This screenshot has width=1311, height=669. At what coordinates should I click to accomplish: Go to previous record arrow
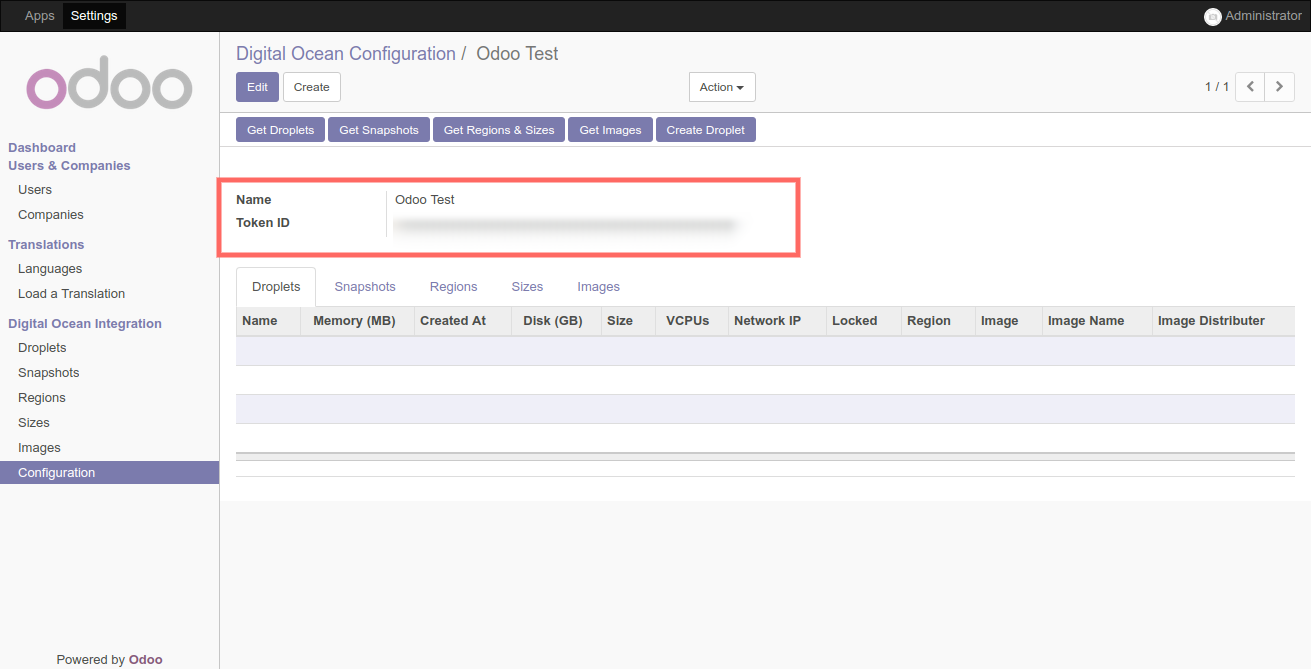click(1250, 87)
